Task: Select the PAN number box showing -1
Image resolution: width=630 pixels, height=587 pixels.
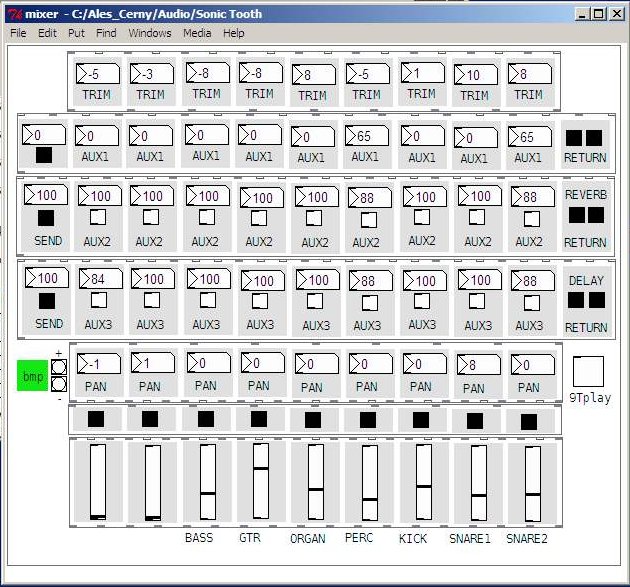Action: (98, 364)
